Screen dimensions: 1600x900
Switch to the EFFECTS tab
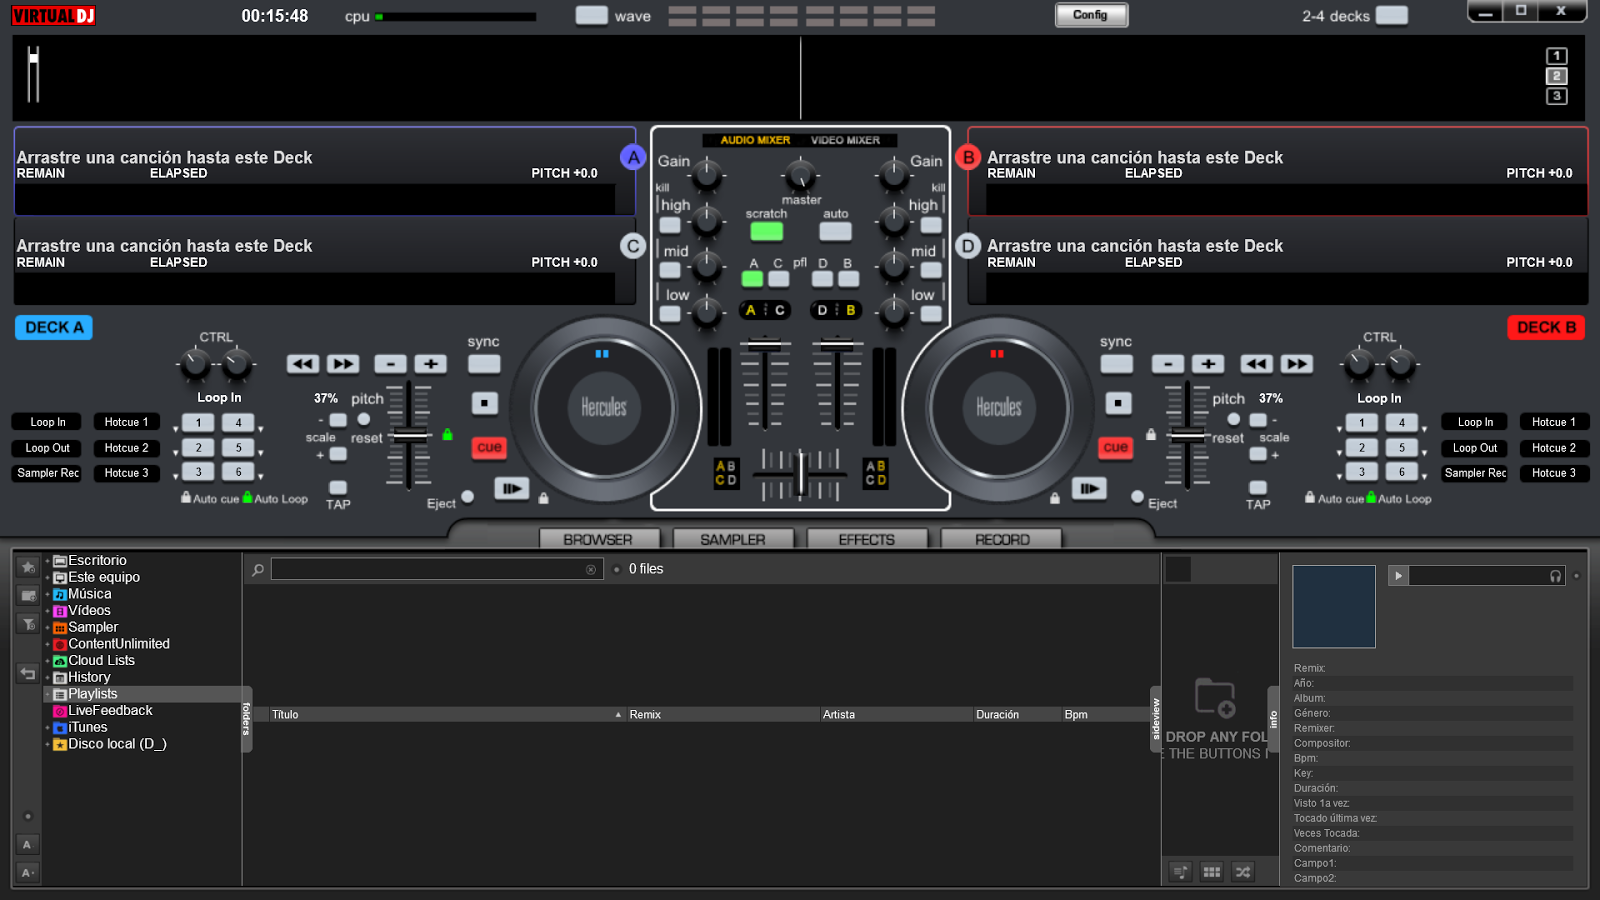pos(867,538)
